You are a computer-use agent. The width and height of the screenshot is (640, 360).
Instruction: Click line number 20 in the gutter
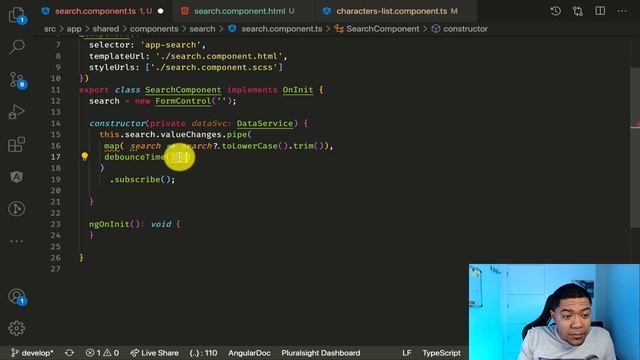56,191
